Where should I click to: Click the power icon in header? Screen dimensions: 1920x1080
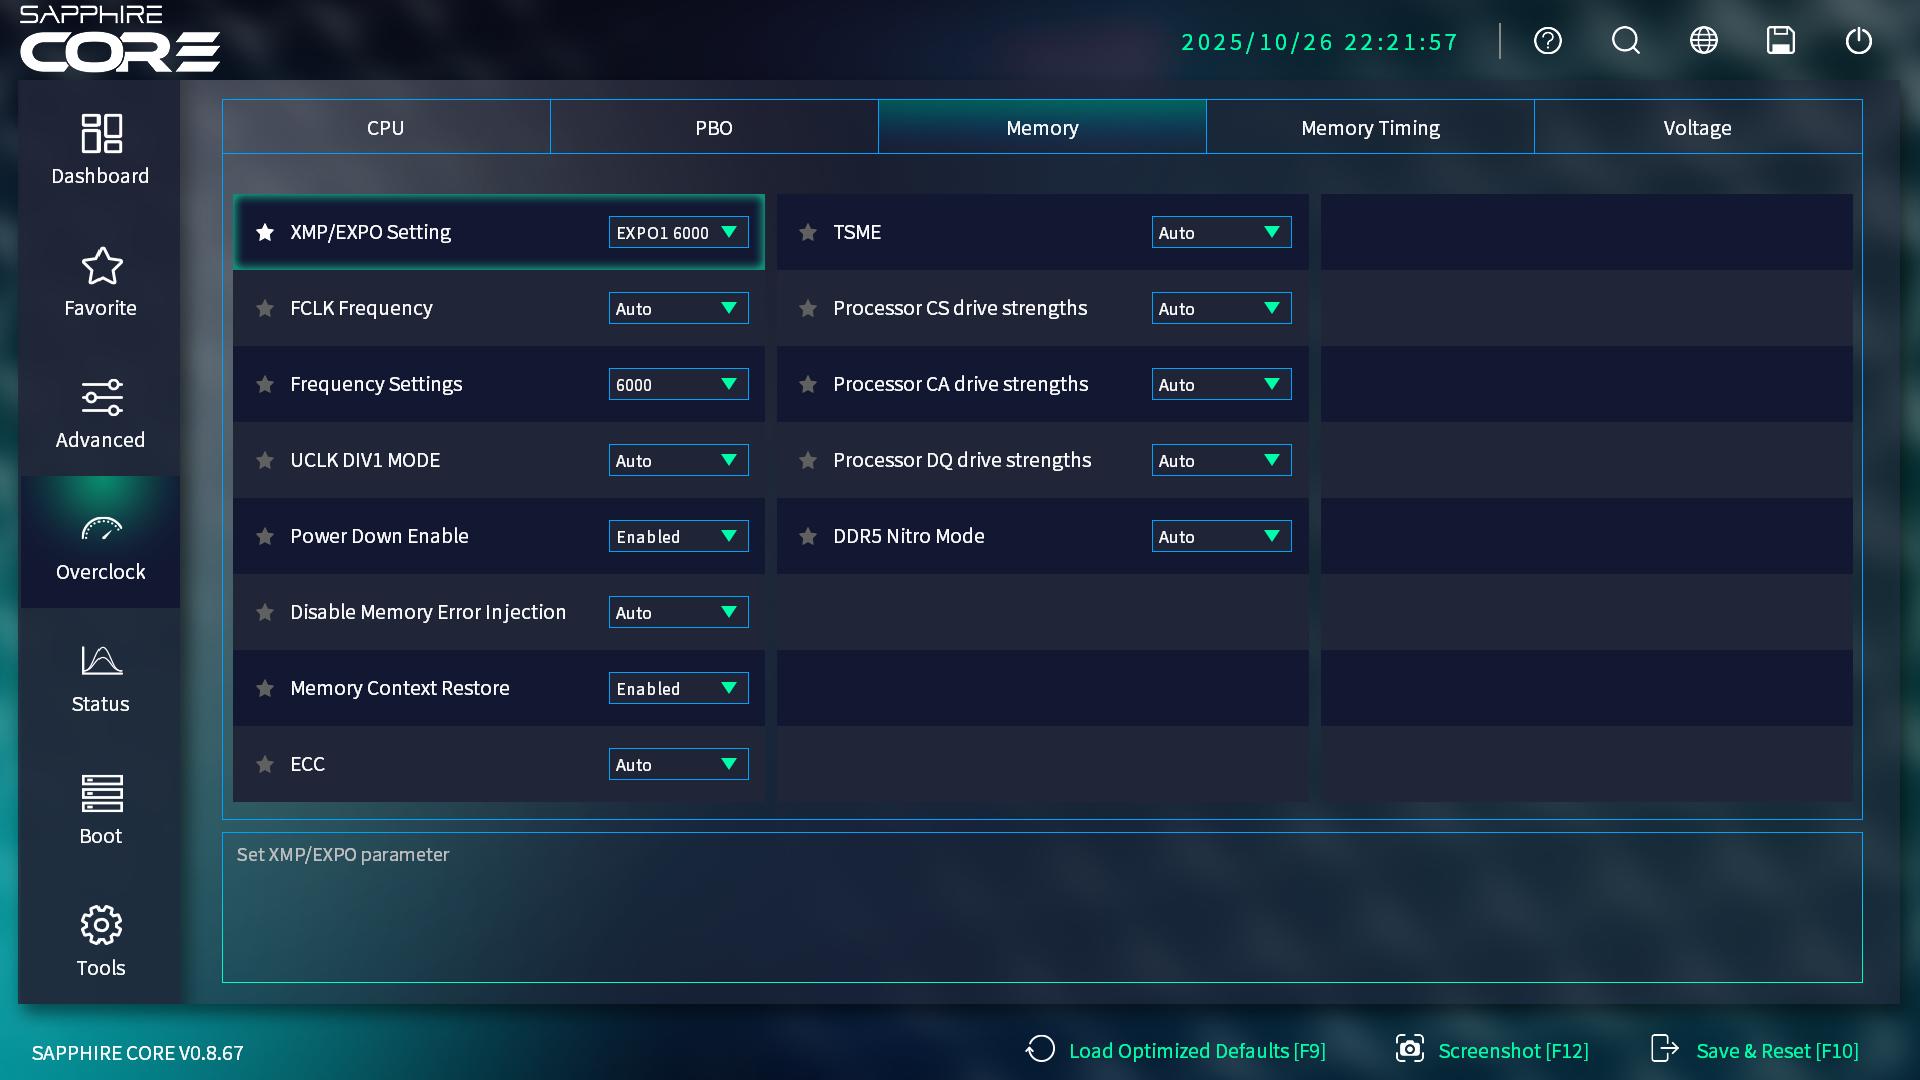click(1858, 41)
